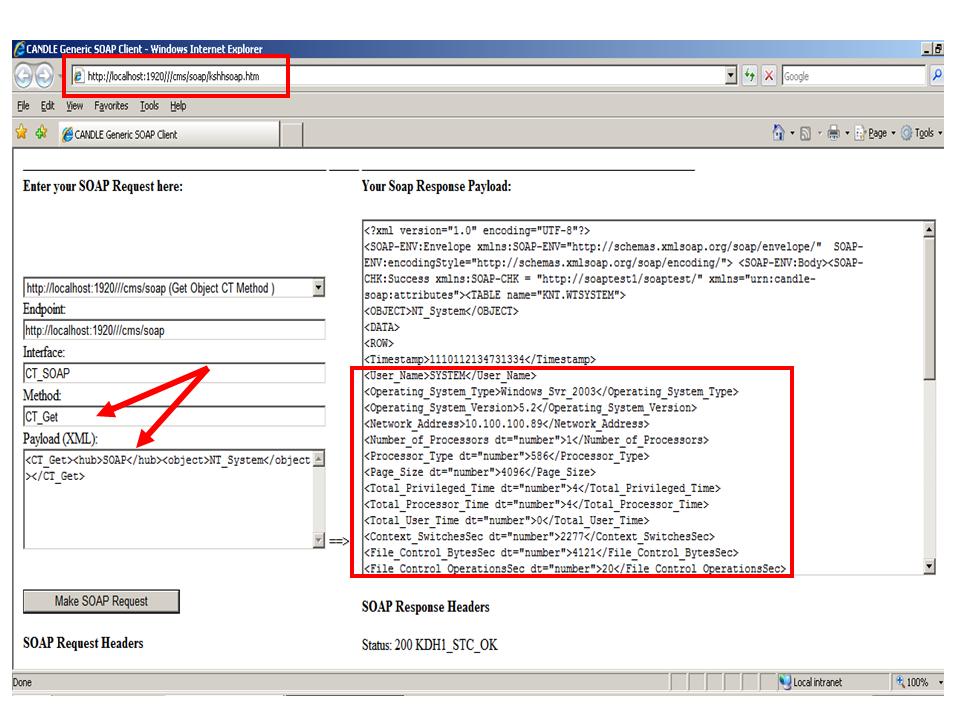Click Internet Explorer logo in title bar

point(19,48)
